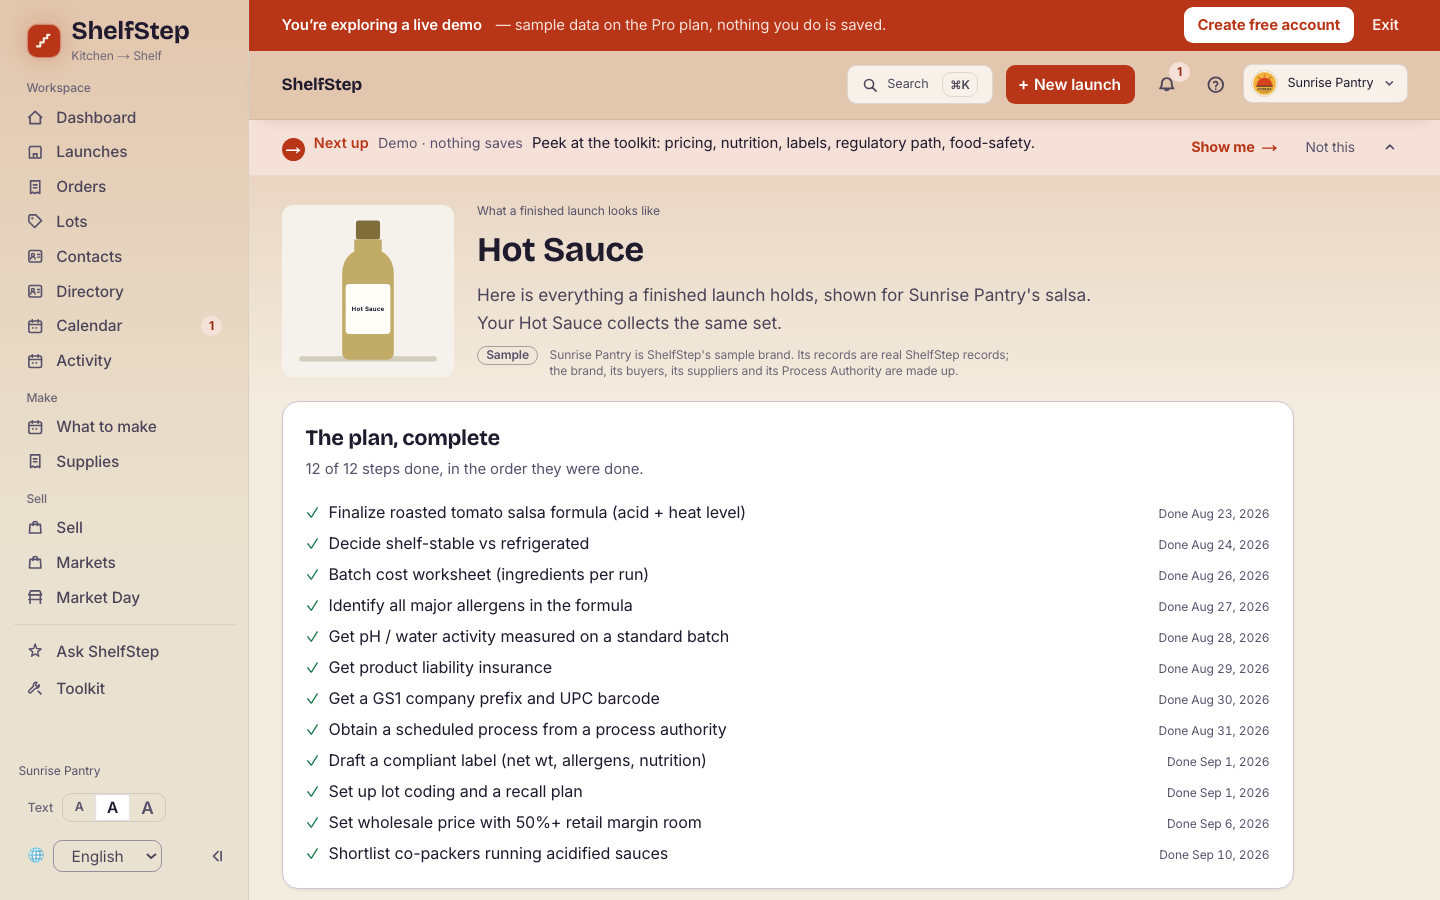Image resolution: width=1440 pixels, height=900 pixels.
Task: Set text size to medium A
Action: point(112,807)
